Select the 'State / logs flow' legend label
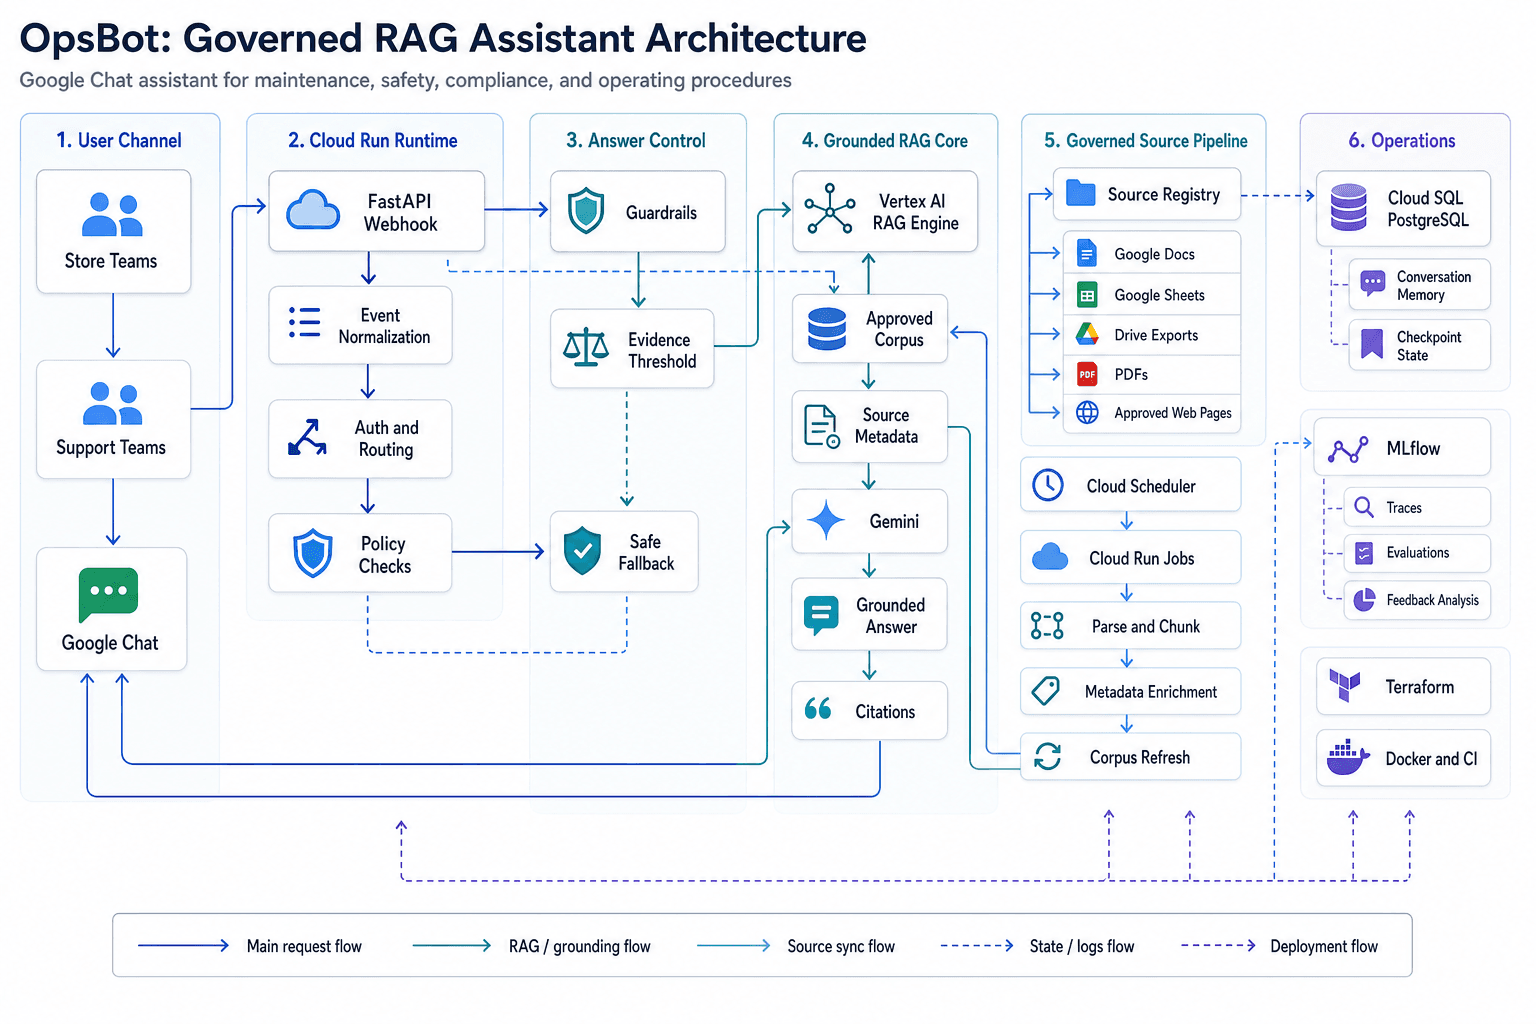 click(1082, 946)
